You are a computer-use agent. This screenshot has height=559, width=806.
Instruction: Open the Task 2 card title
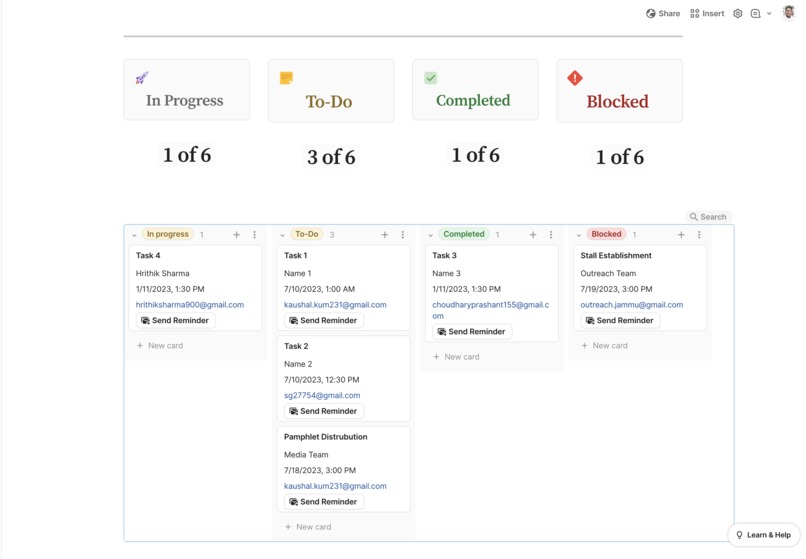coord(296,346)
